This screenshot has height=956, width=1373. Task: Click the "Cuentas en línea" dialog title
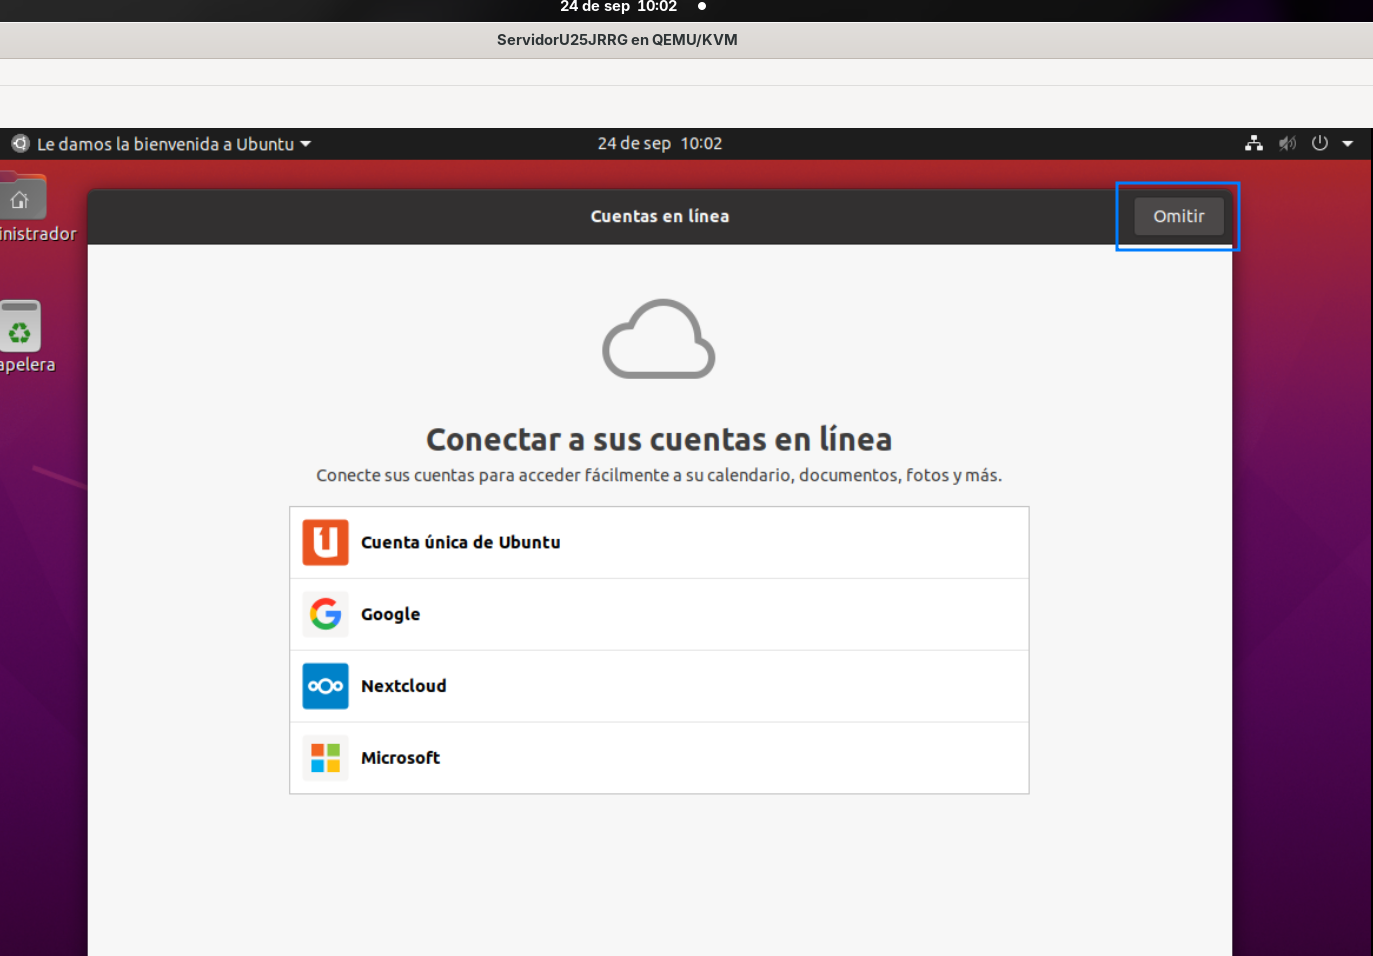pyautogui.click(x=660, y=216)
